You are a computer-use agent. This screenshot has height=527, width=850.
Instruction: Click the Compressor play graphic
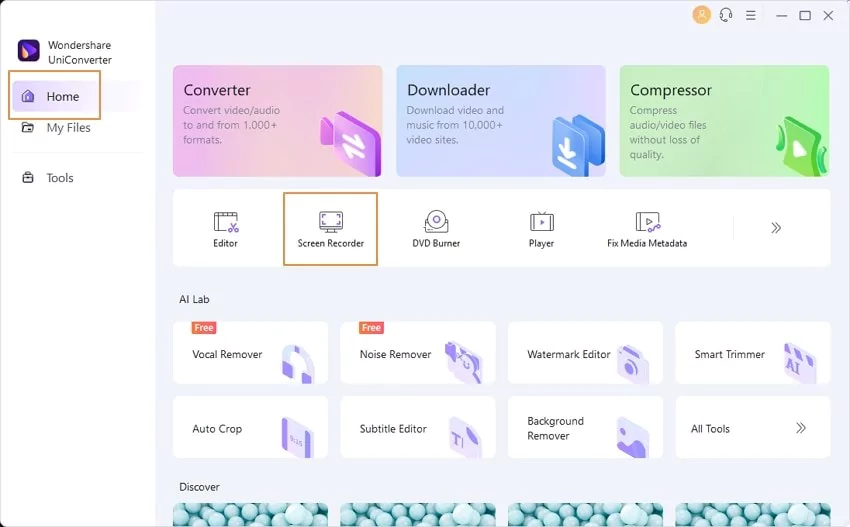(x=801, y=146)
